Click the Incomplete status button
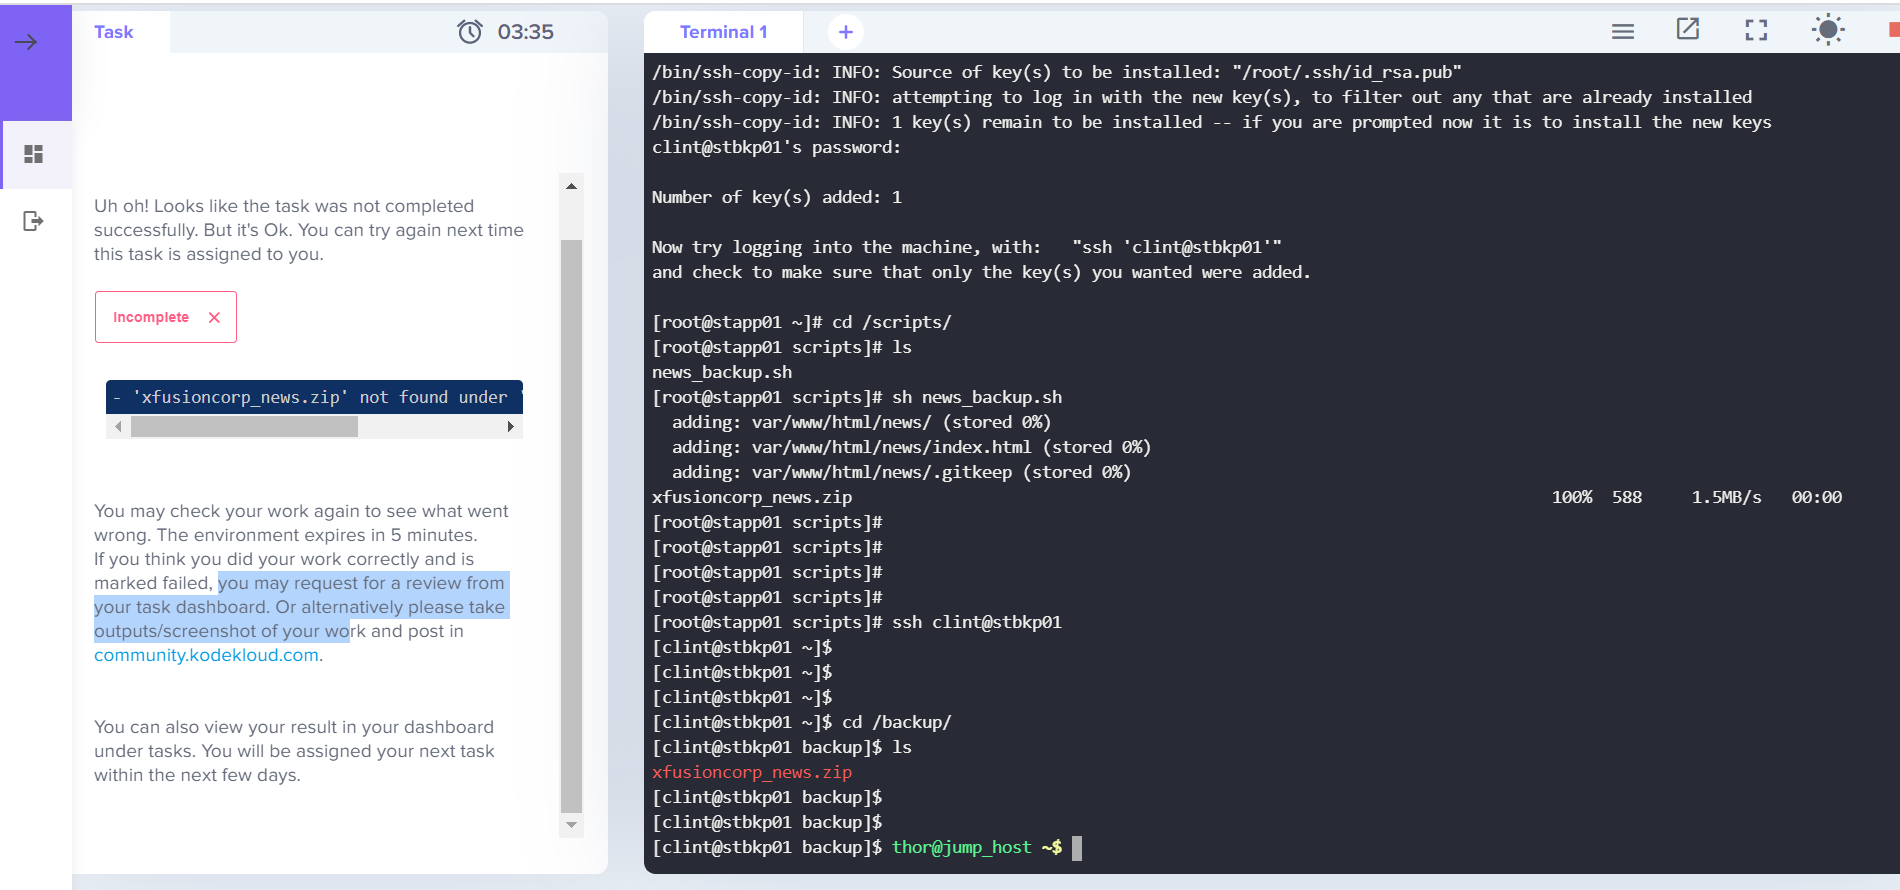1900x890 pixels. click(x=151, y=317)
